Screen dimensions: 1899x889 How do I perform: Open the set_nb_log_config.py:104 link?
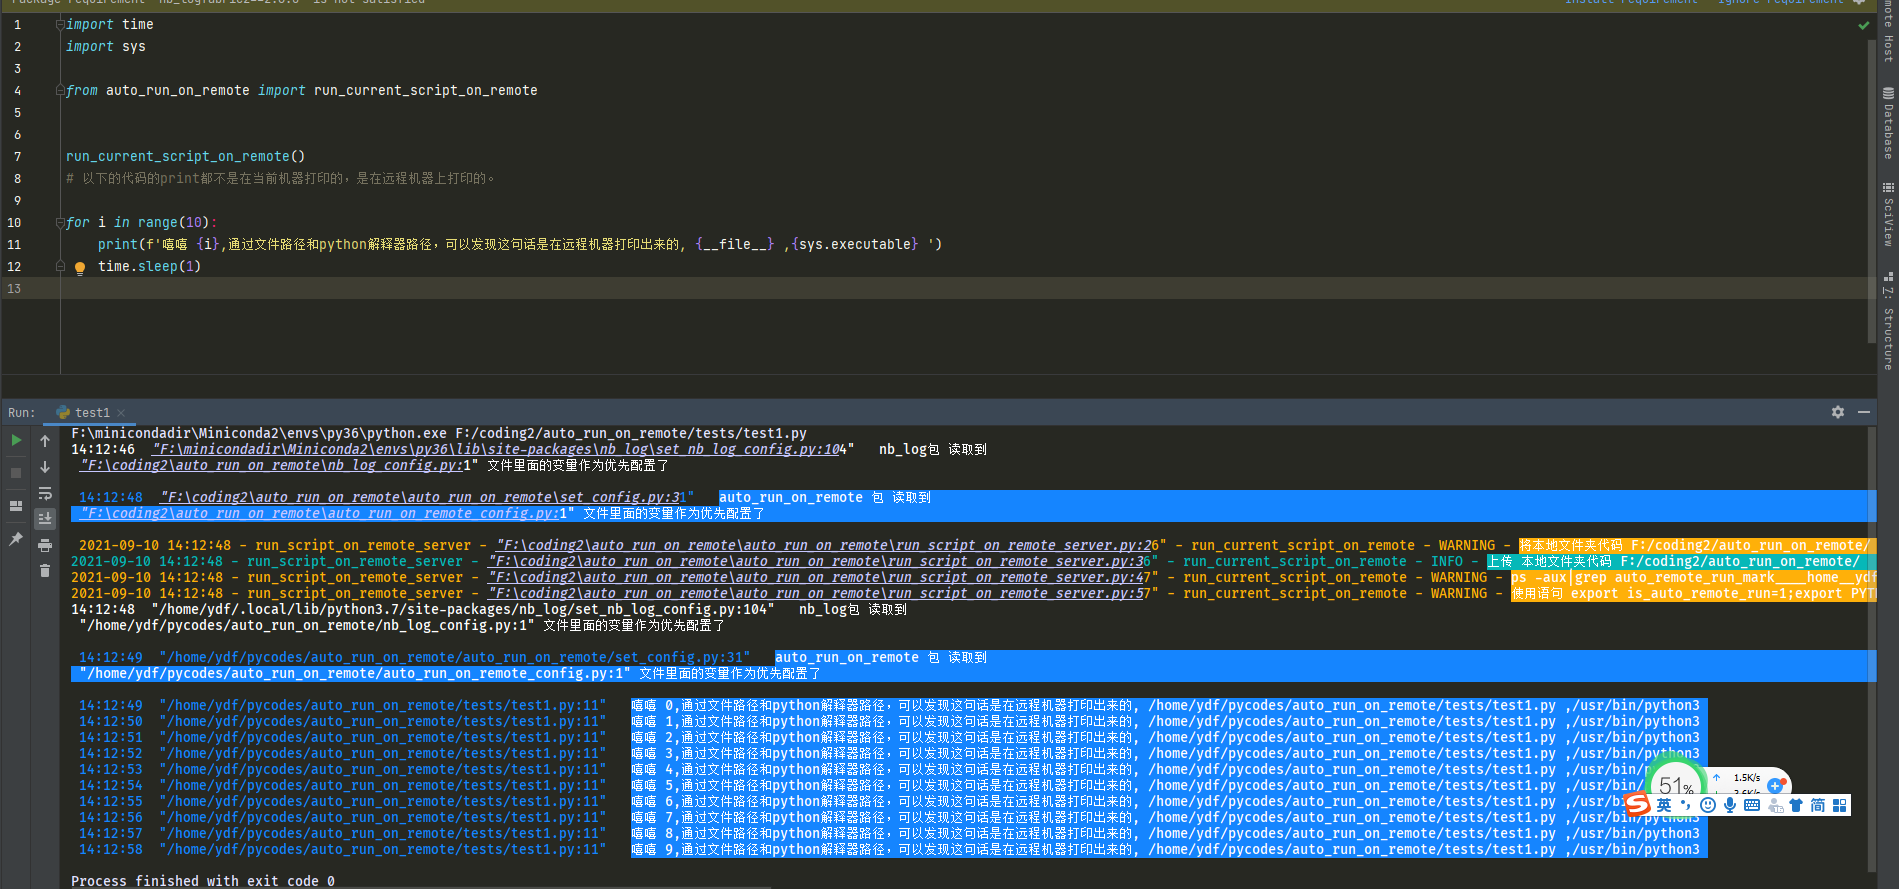pos(499,449)
